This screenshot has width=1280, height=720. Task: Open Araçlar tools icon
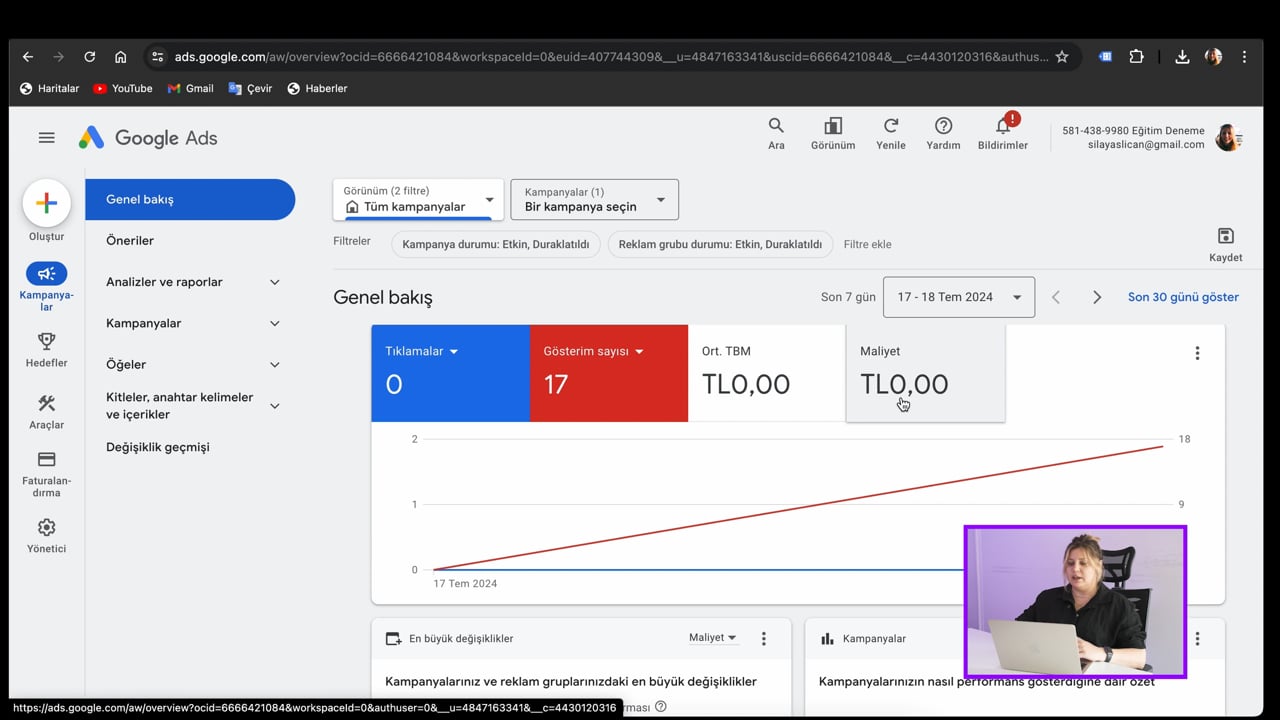click(x=46, y=403)
